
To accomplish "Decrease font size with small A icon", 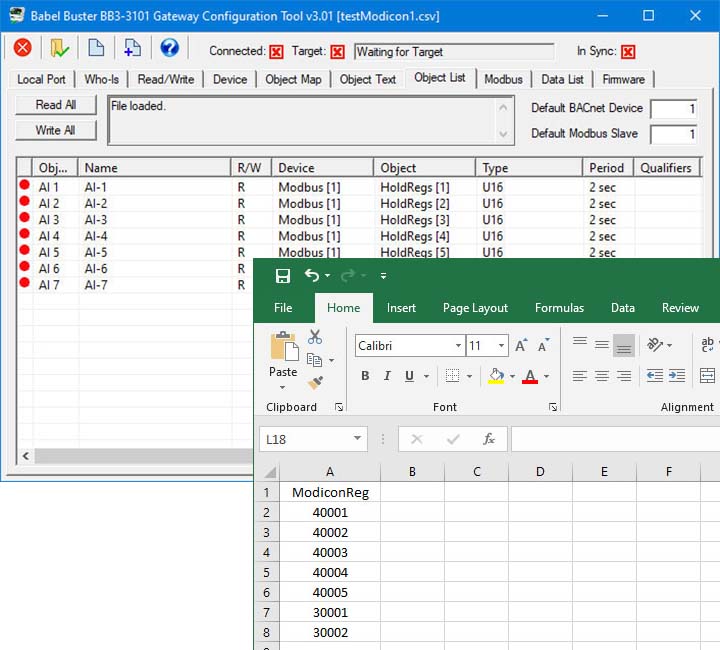I will 543,345.
